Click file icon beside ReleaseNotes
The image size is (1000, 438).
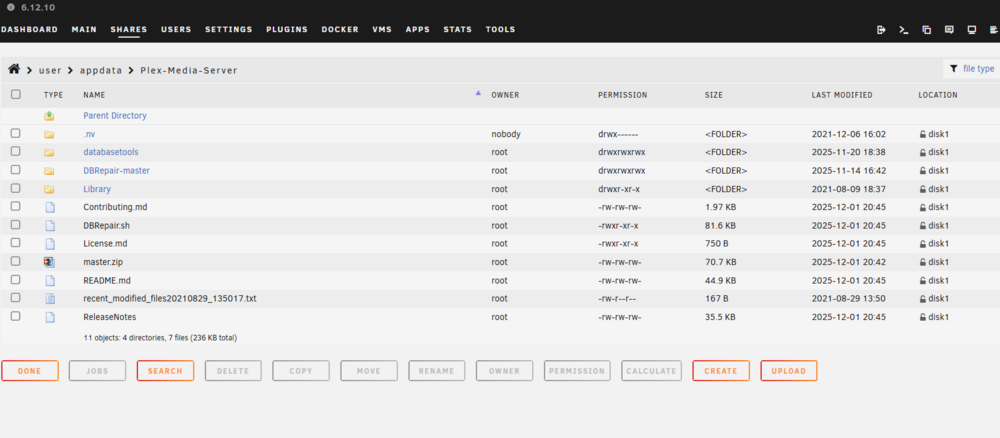[x=50, y=317]
